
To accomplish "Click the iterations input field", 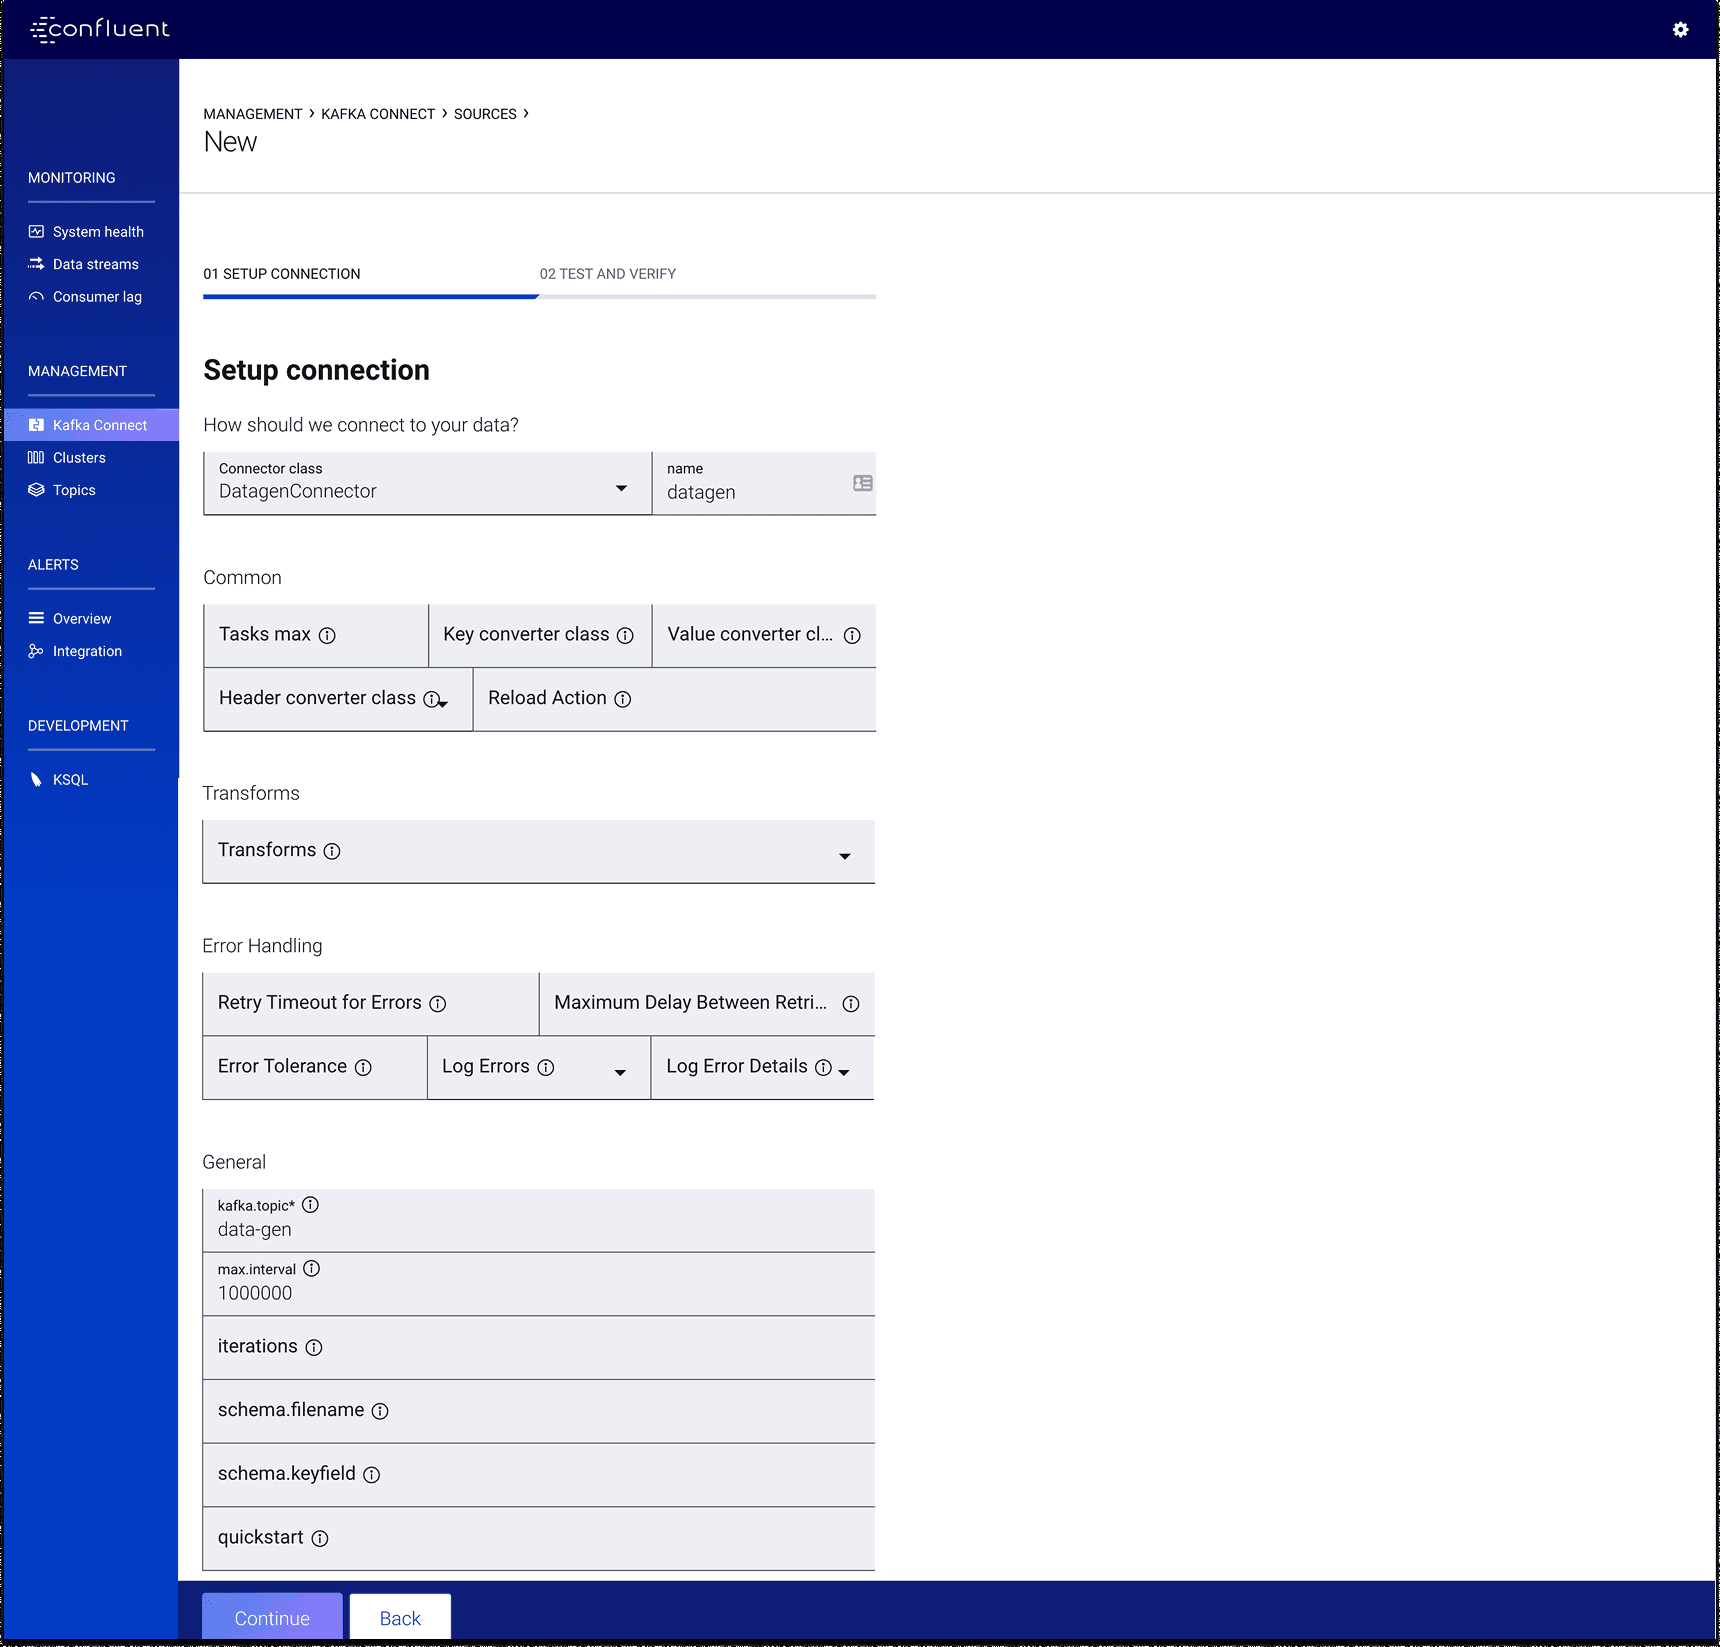I will (x=538, y=1347).
